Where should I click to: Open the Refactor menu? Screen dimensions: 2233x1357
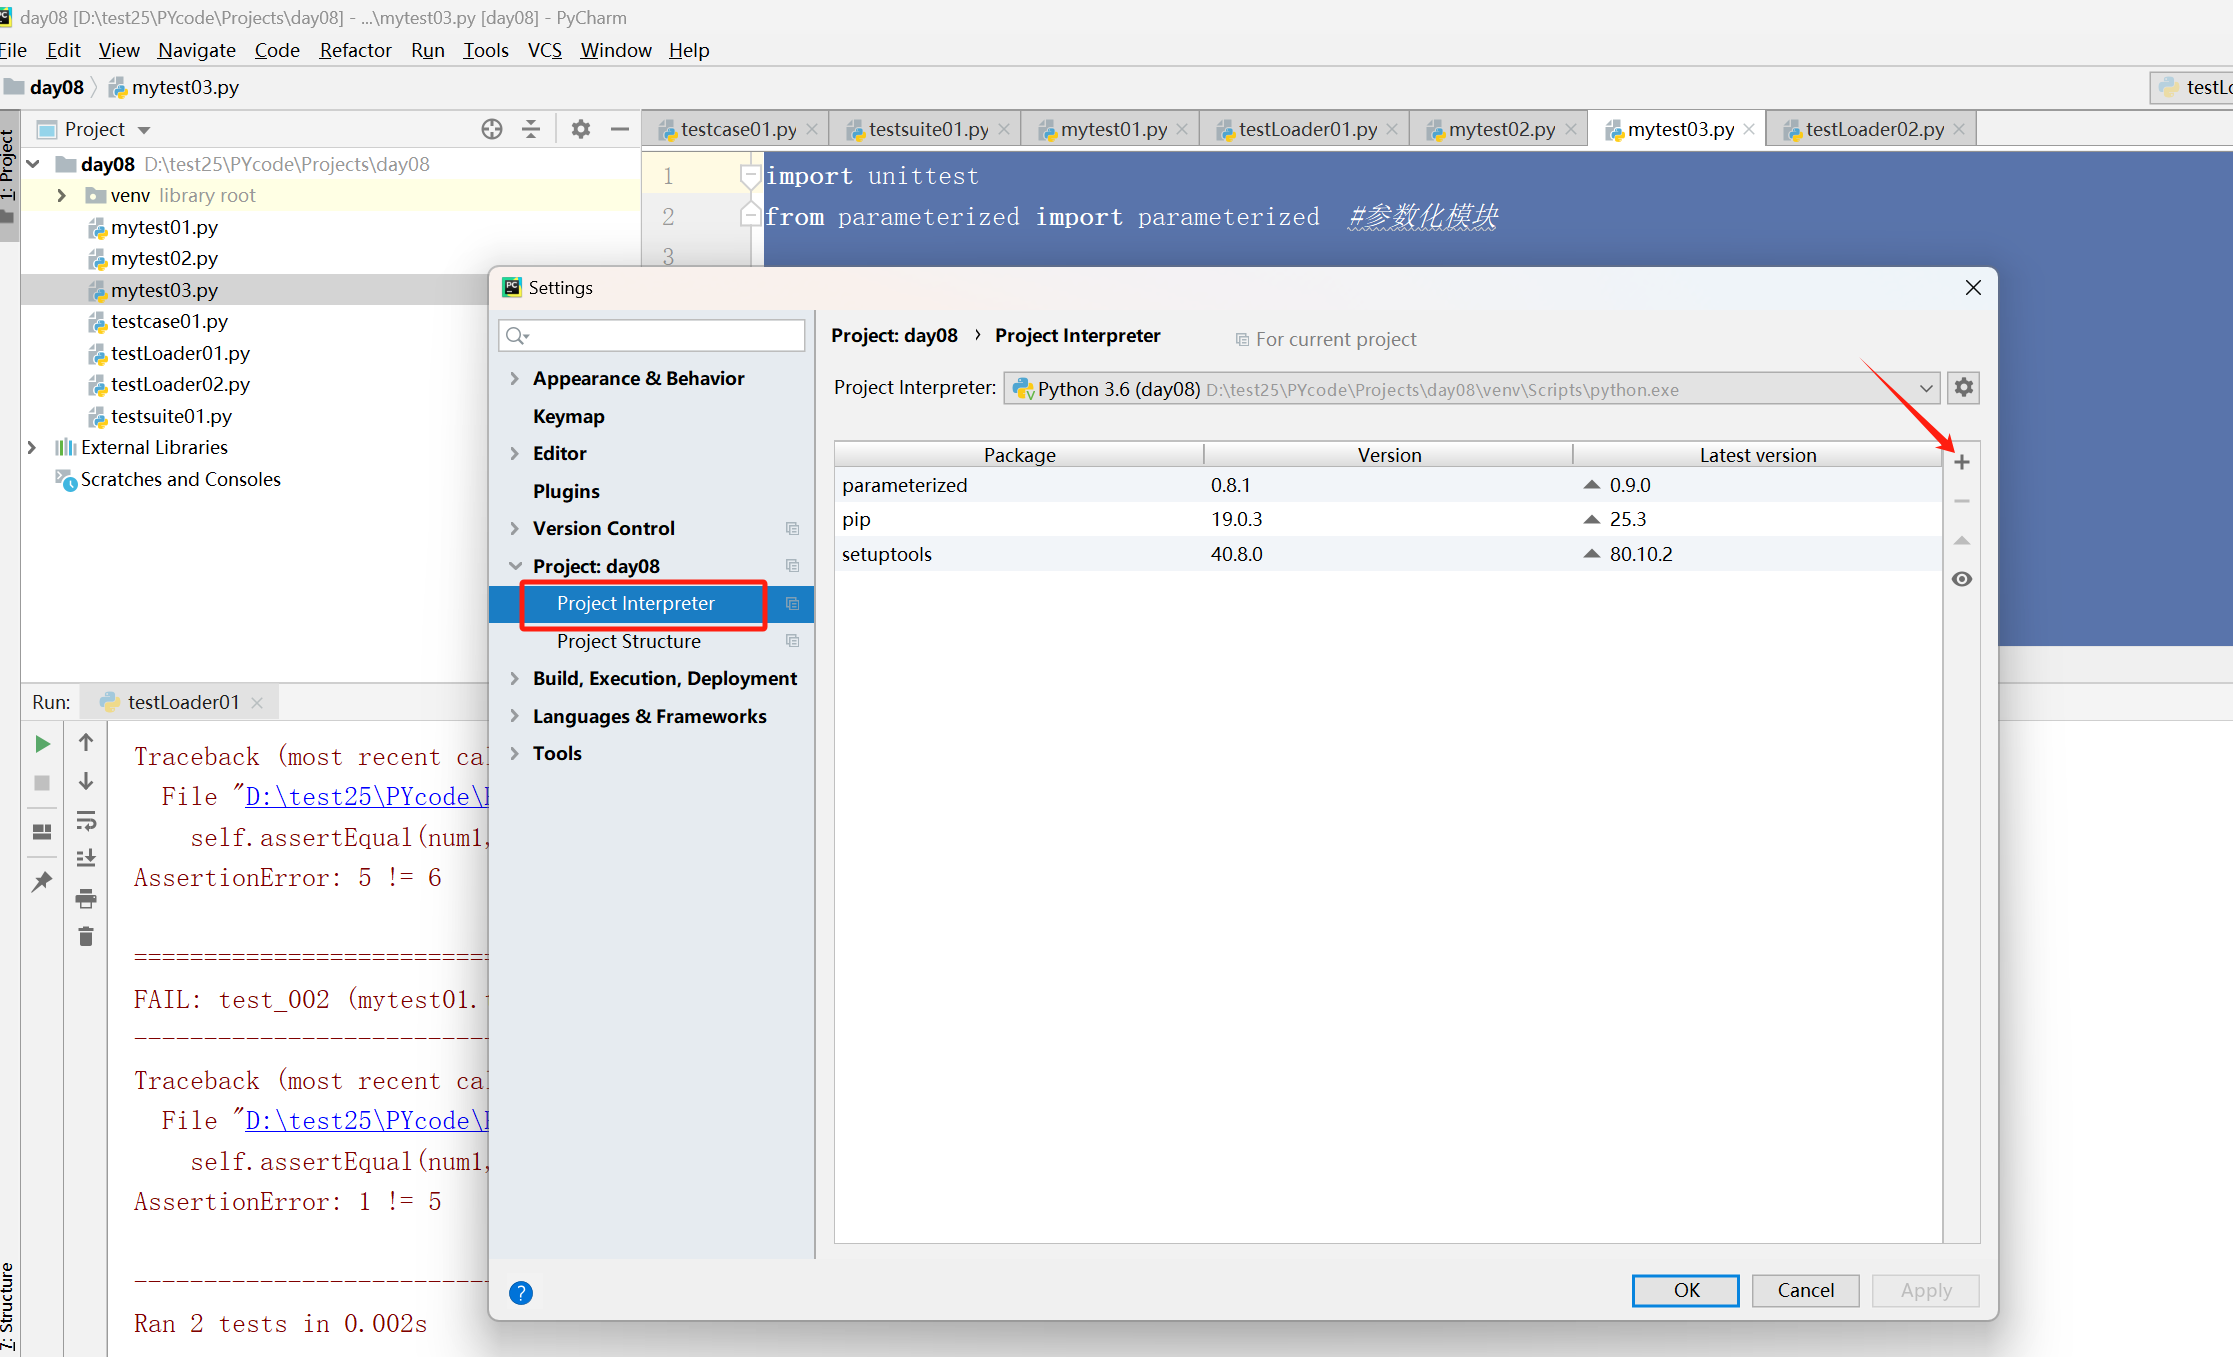point(355,50)
